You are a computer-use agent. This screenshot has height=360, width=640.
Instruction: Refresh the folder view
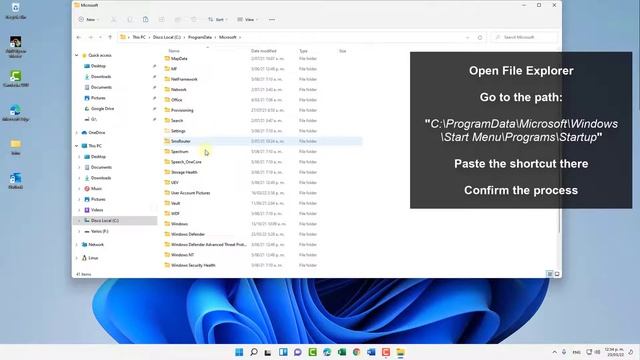point(480,37)
